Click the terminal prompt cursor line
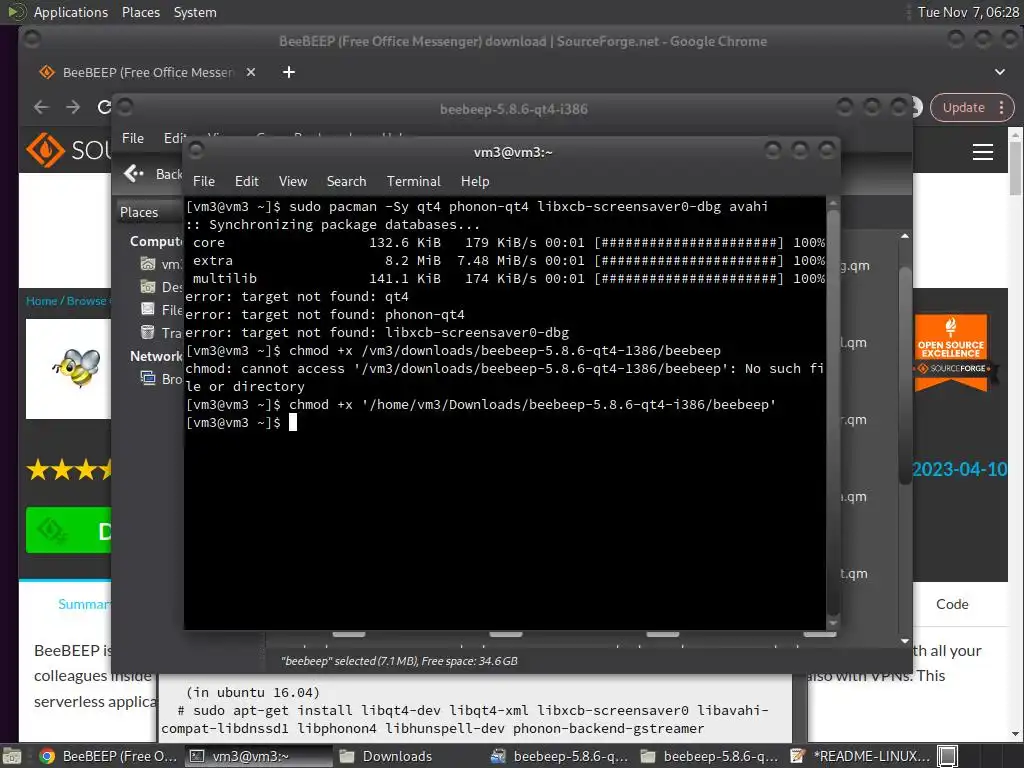Image resolution: width=1024 pixels, height=768 pixels. (x=505, y=423)
